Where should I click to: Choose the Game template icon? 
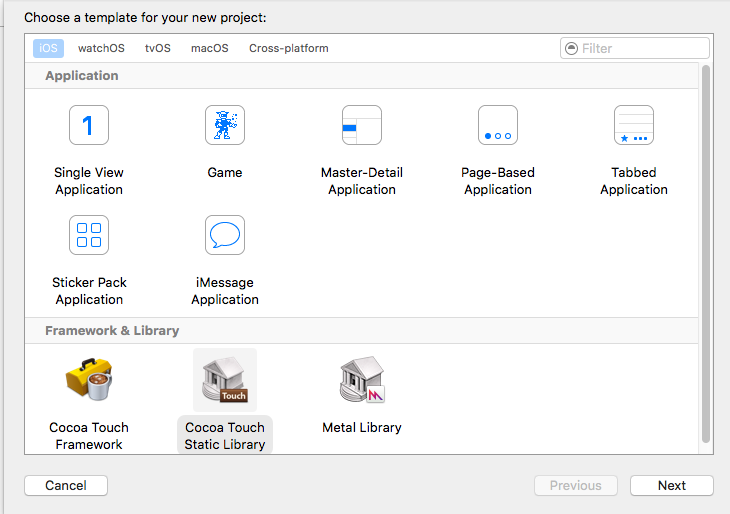225,125
